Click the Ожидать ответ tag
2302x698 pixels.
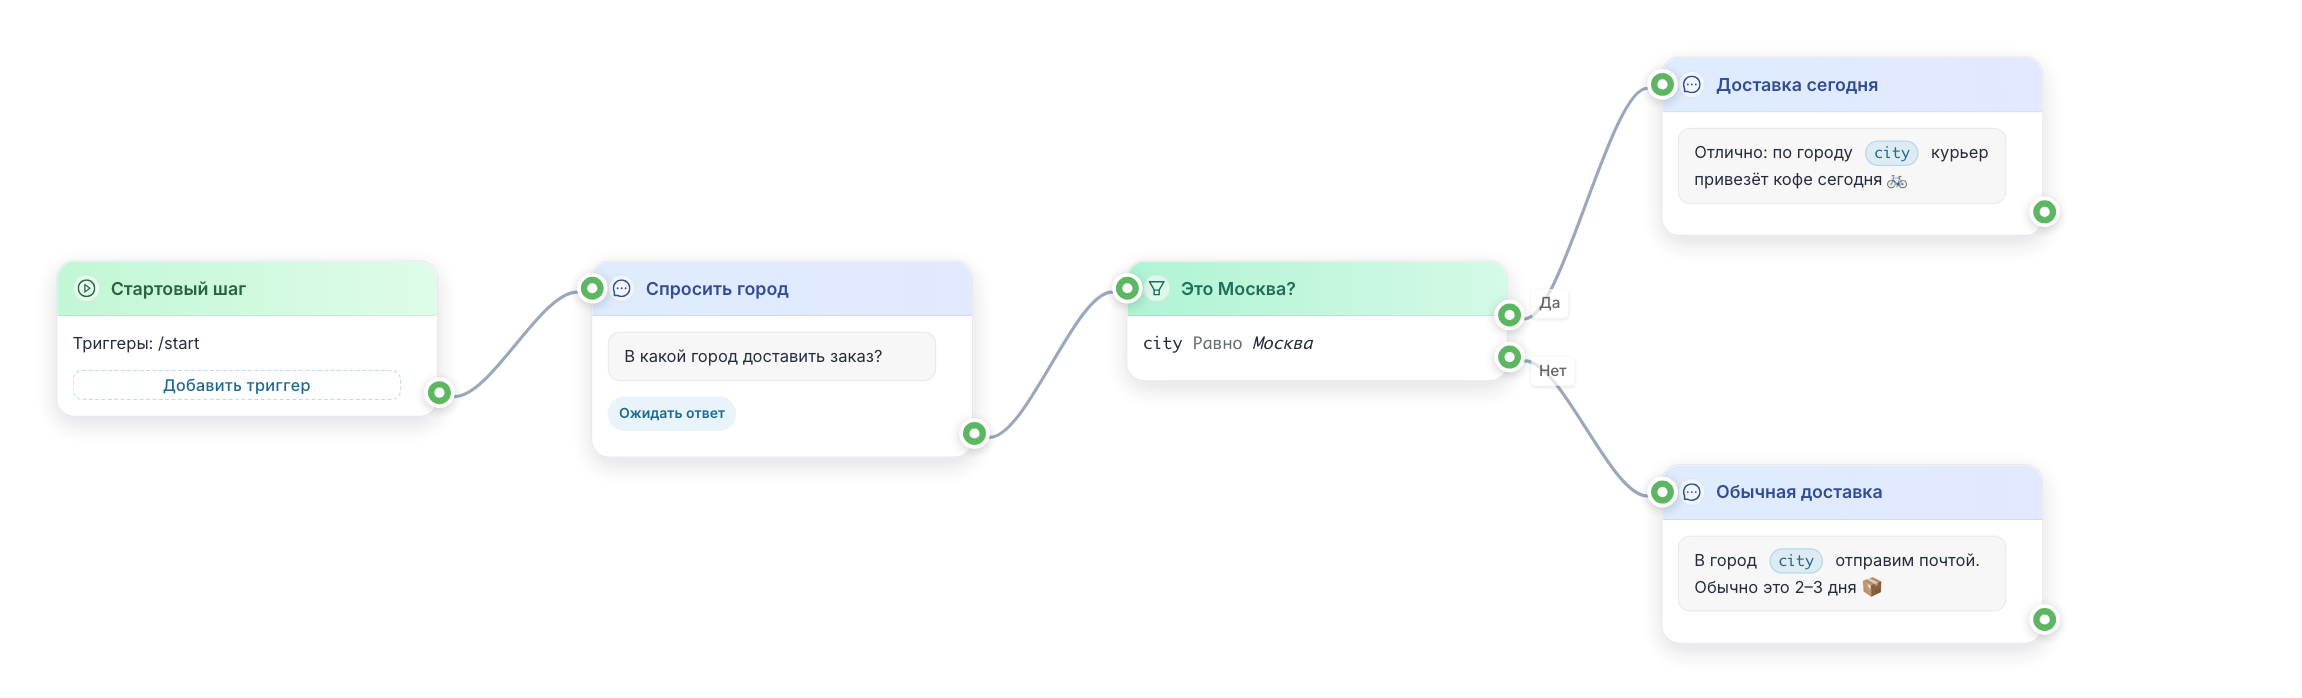pos(672,413)
